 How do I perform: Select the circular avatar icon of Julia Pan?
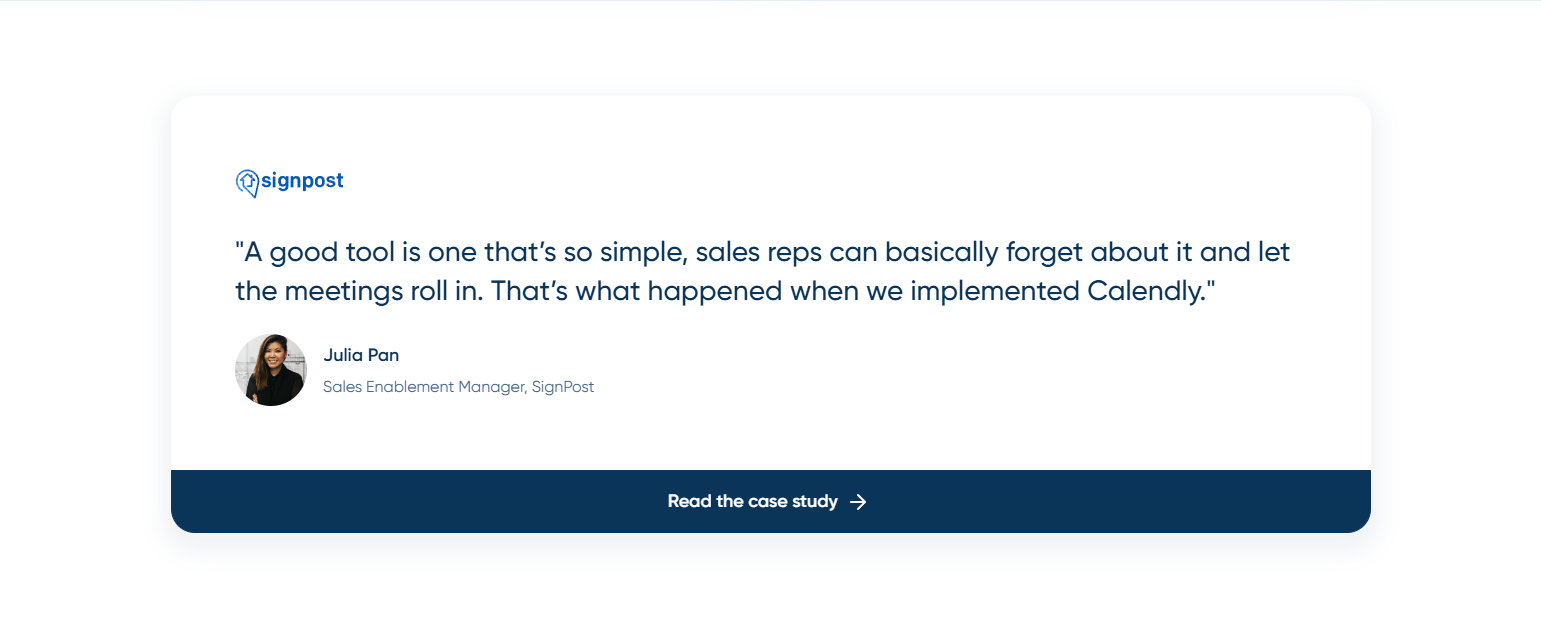271,369
